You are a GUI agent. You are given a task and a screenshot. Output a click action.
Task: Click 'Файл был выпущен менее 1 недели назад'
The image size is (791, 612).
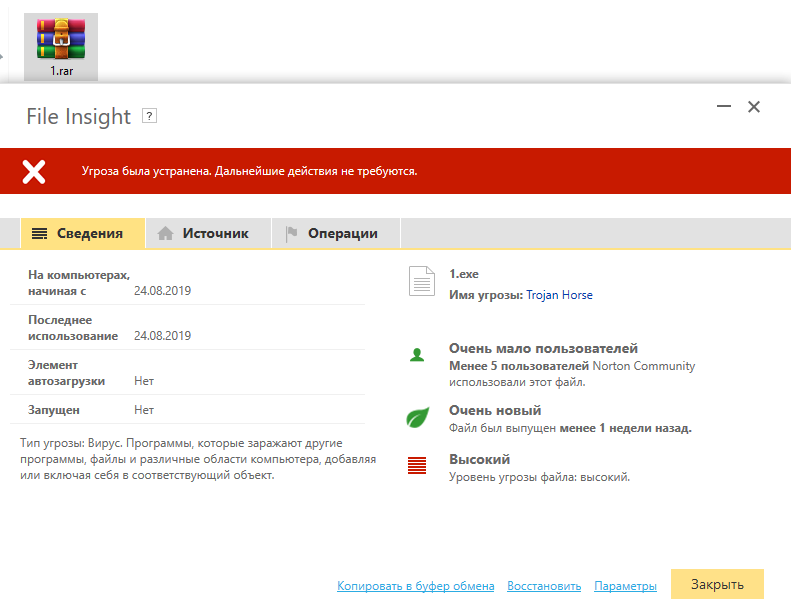(x=570, y=428)
